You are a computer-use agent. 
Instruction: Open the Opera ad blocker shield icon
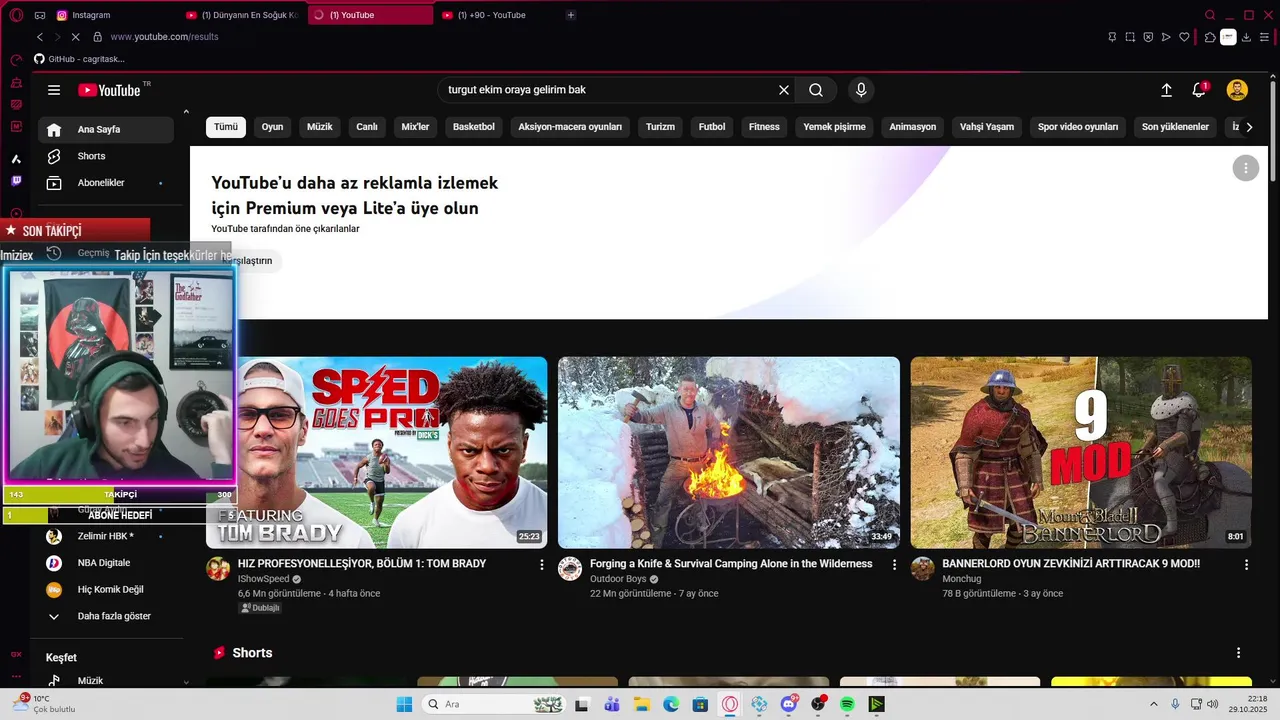pos(1148,37)
